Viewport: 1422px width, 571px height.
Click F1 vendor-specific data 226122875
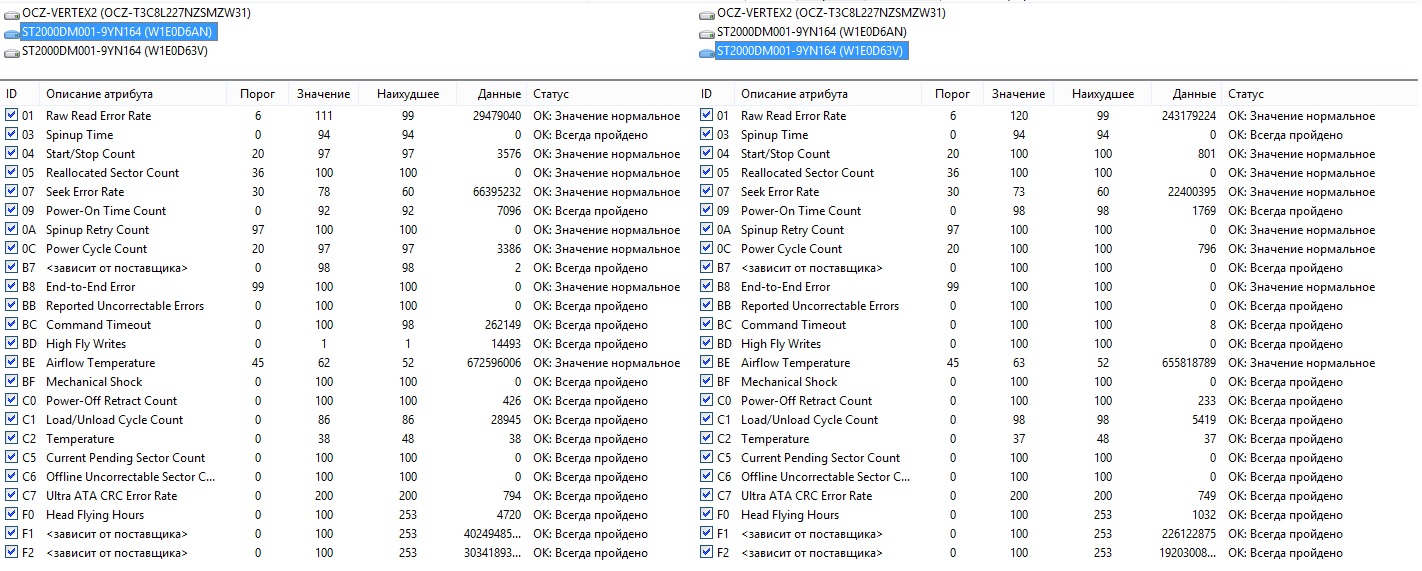pyautogui.click(x=1187, y=534)
